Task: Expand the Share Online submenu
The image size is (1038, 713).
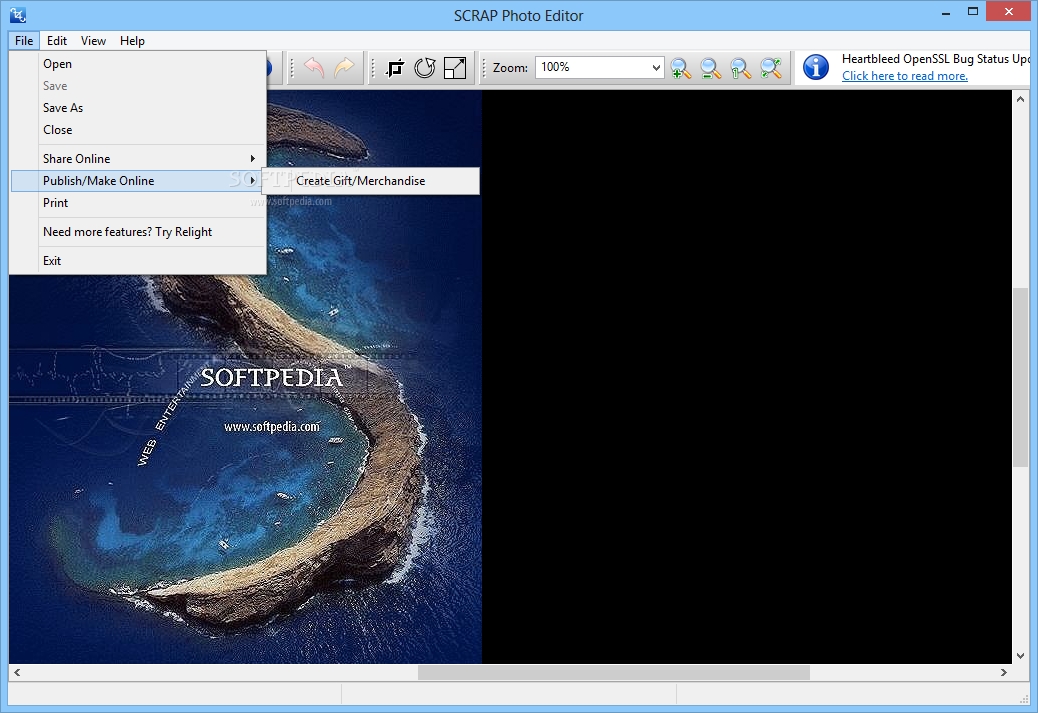Action: (x=138, y=159)
